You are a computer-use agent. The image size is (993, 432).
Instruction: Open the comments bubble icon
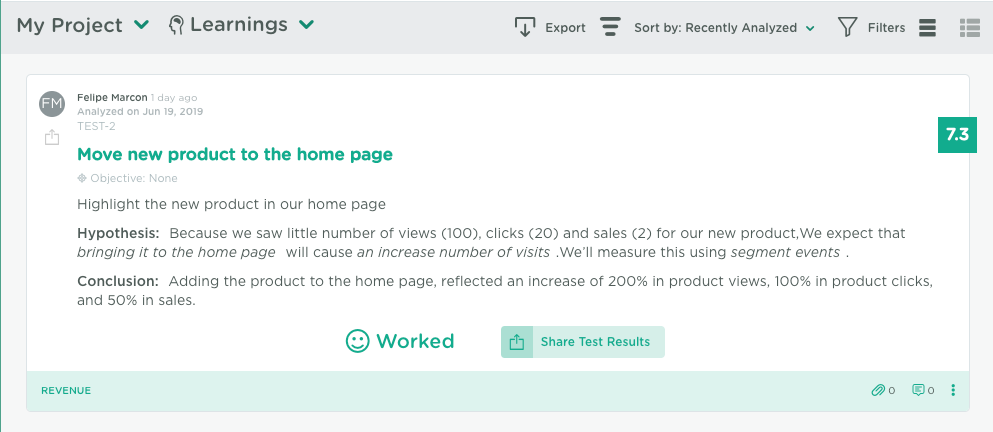pyautogui.click(x=918, y=390)
